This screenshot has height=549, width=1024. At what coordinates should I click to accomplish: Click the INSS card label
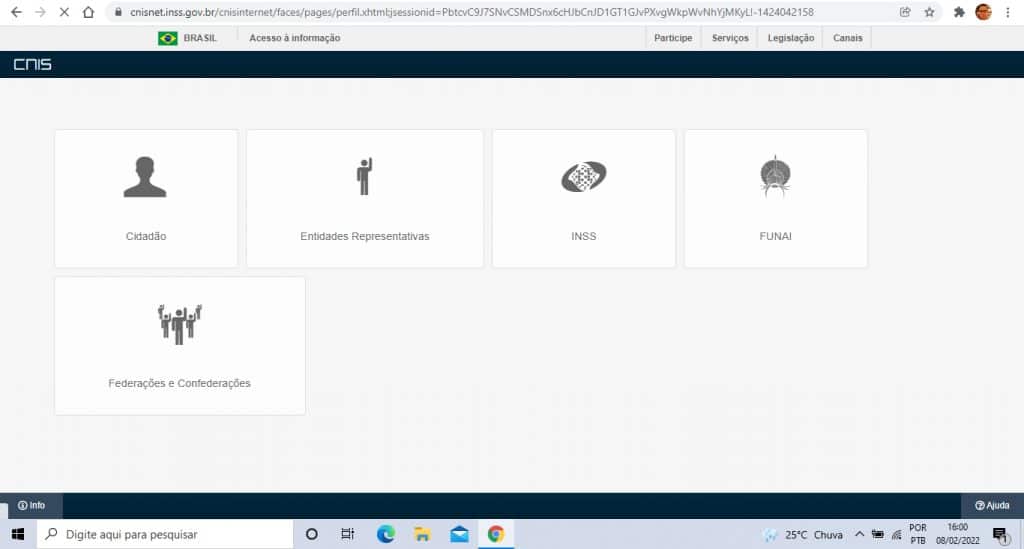click(584, 236)
